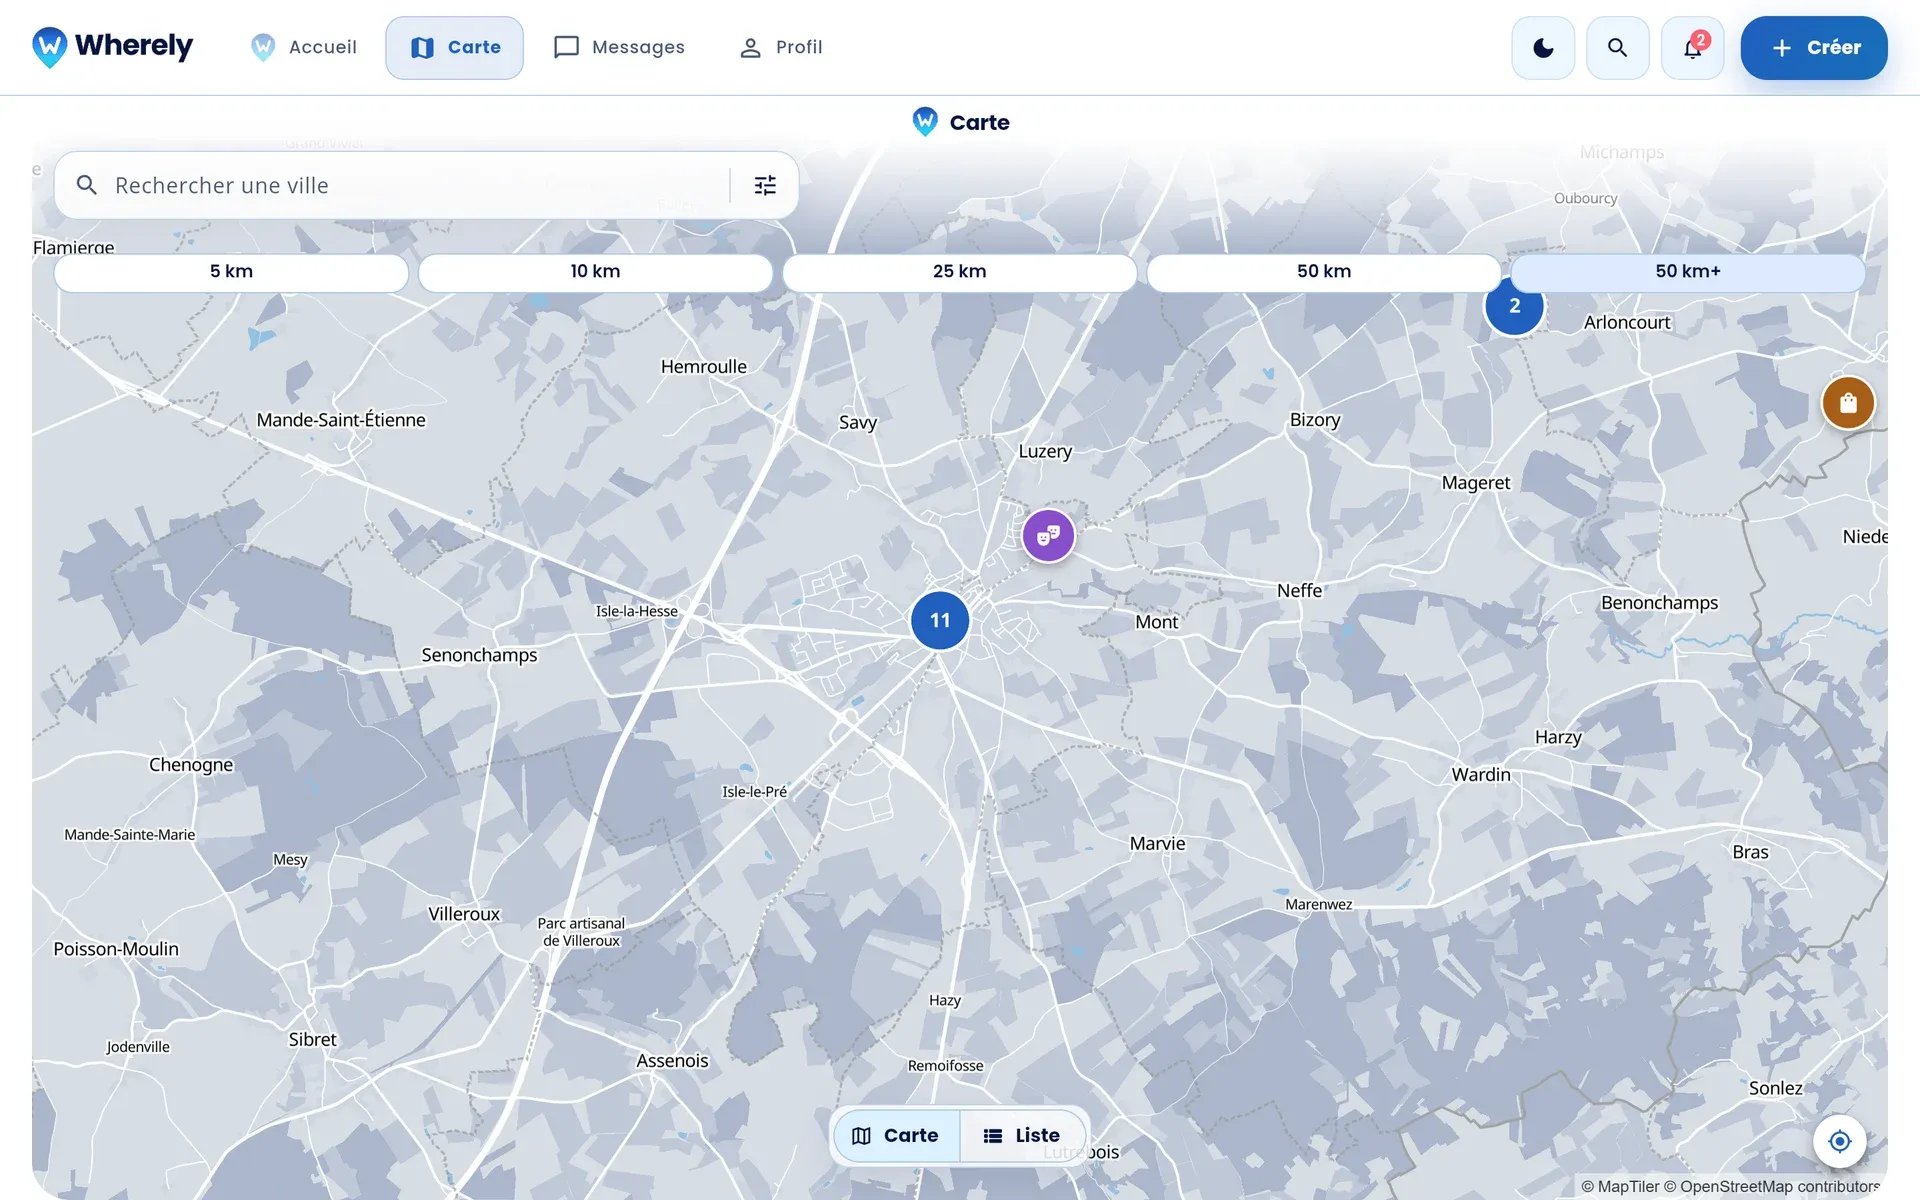Click the Sonlez map label
Image resolution: width=1920 pixels, height=1200 pixels.
tap(1775, 1088)
